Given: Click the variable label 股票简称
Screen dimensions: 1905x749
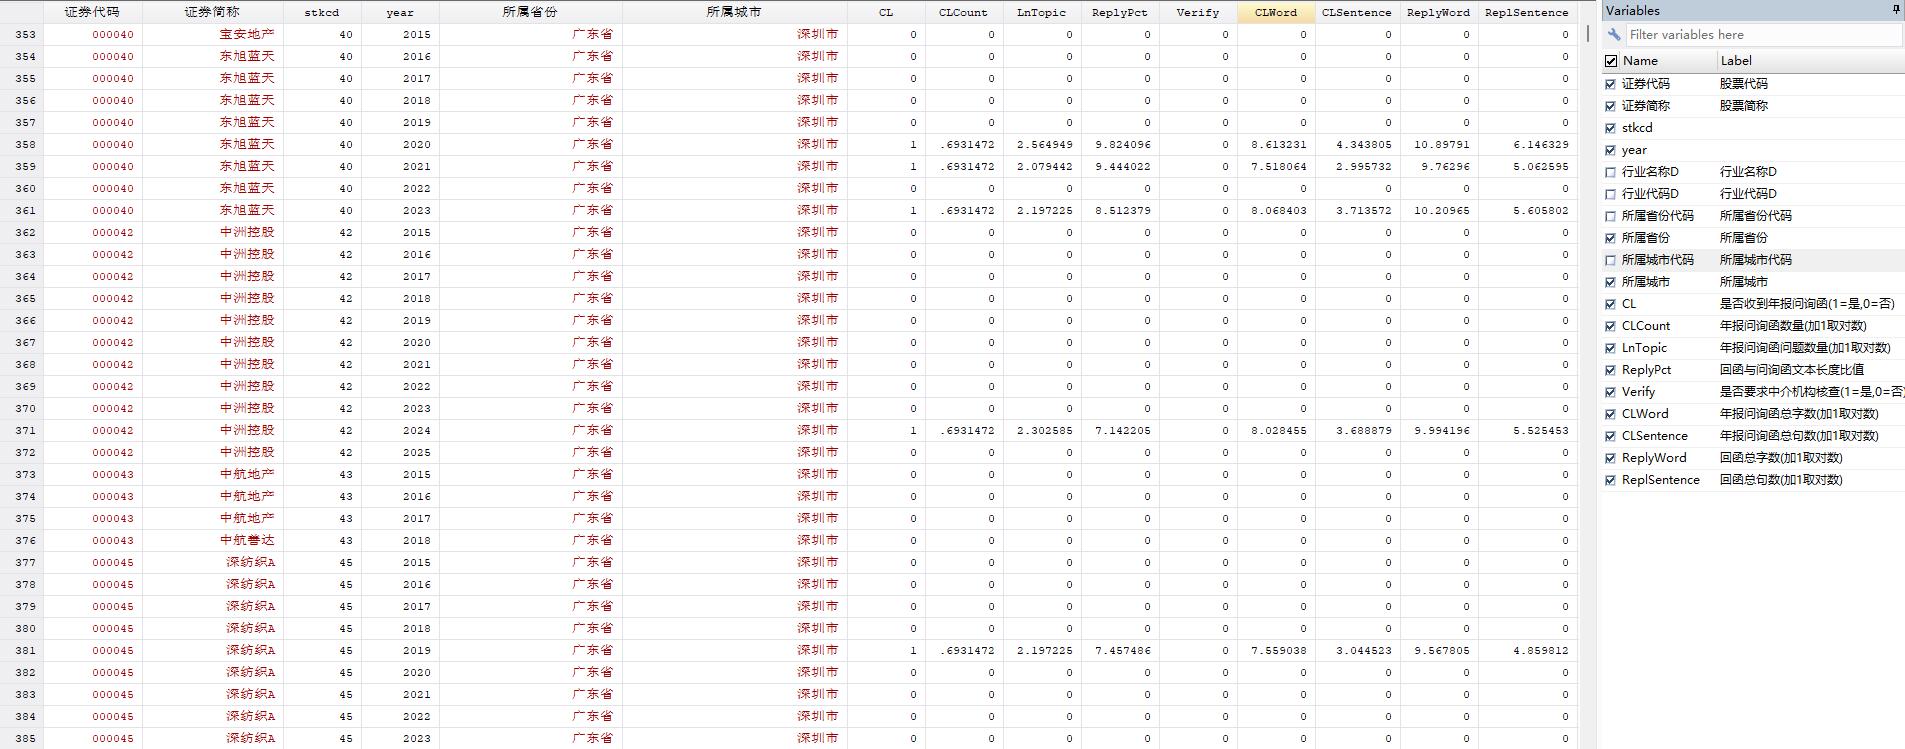Looking at the screenshot, I should pos(1744,106).
